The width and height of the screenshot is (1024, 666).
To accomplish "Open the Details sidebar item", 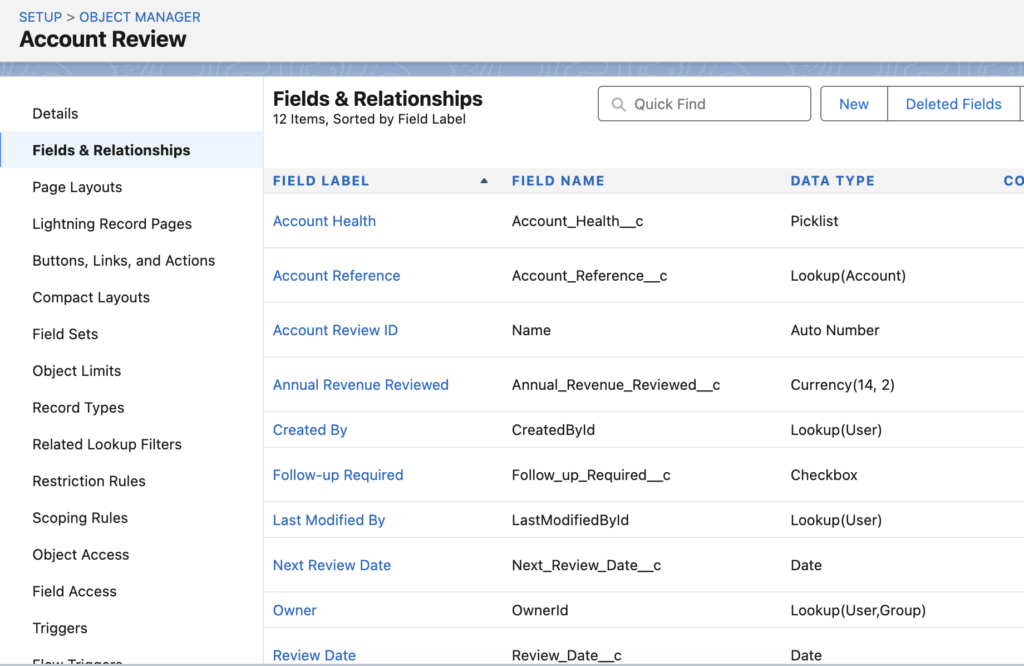I will (x=56, y=114).
